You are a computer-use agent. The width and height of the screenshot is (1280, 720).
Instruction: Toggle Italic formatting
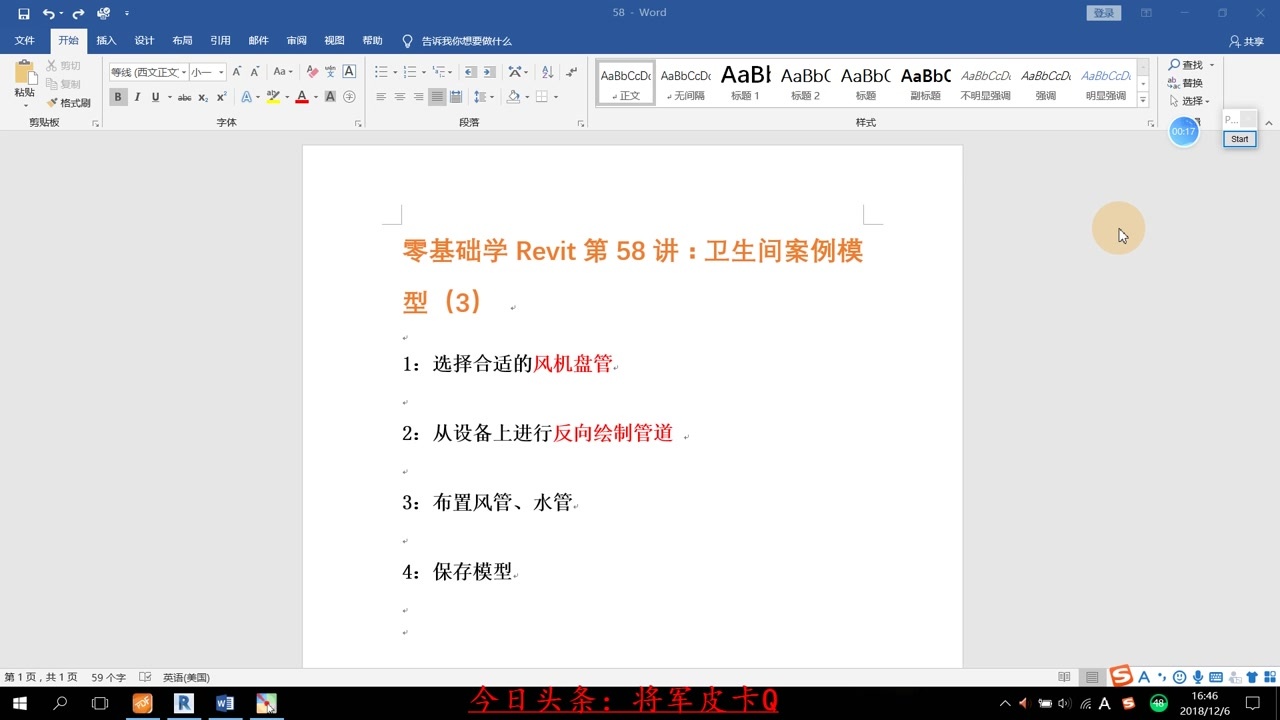pyautogui.click(x=137, y=97)
